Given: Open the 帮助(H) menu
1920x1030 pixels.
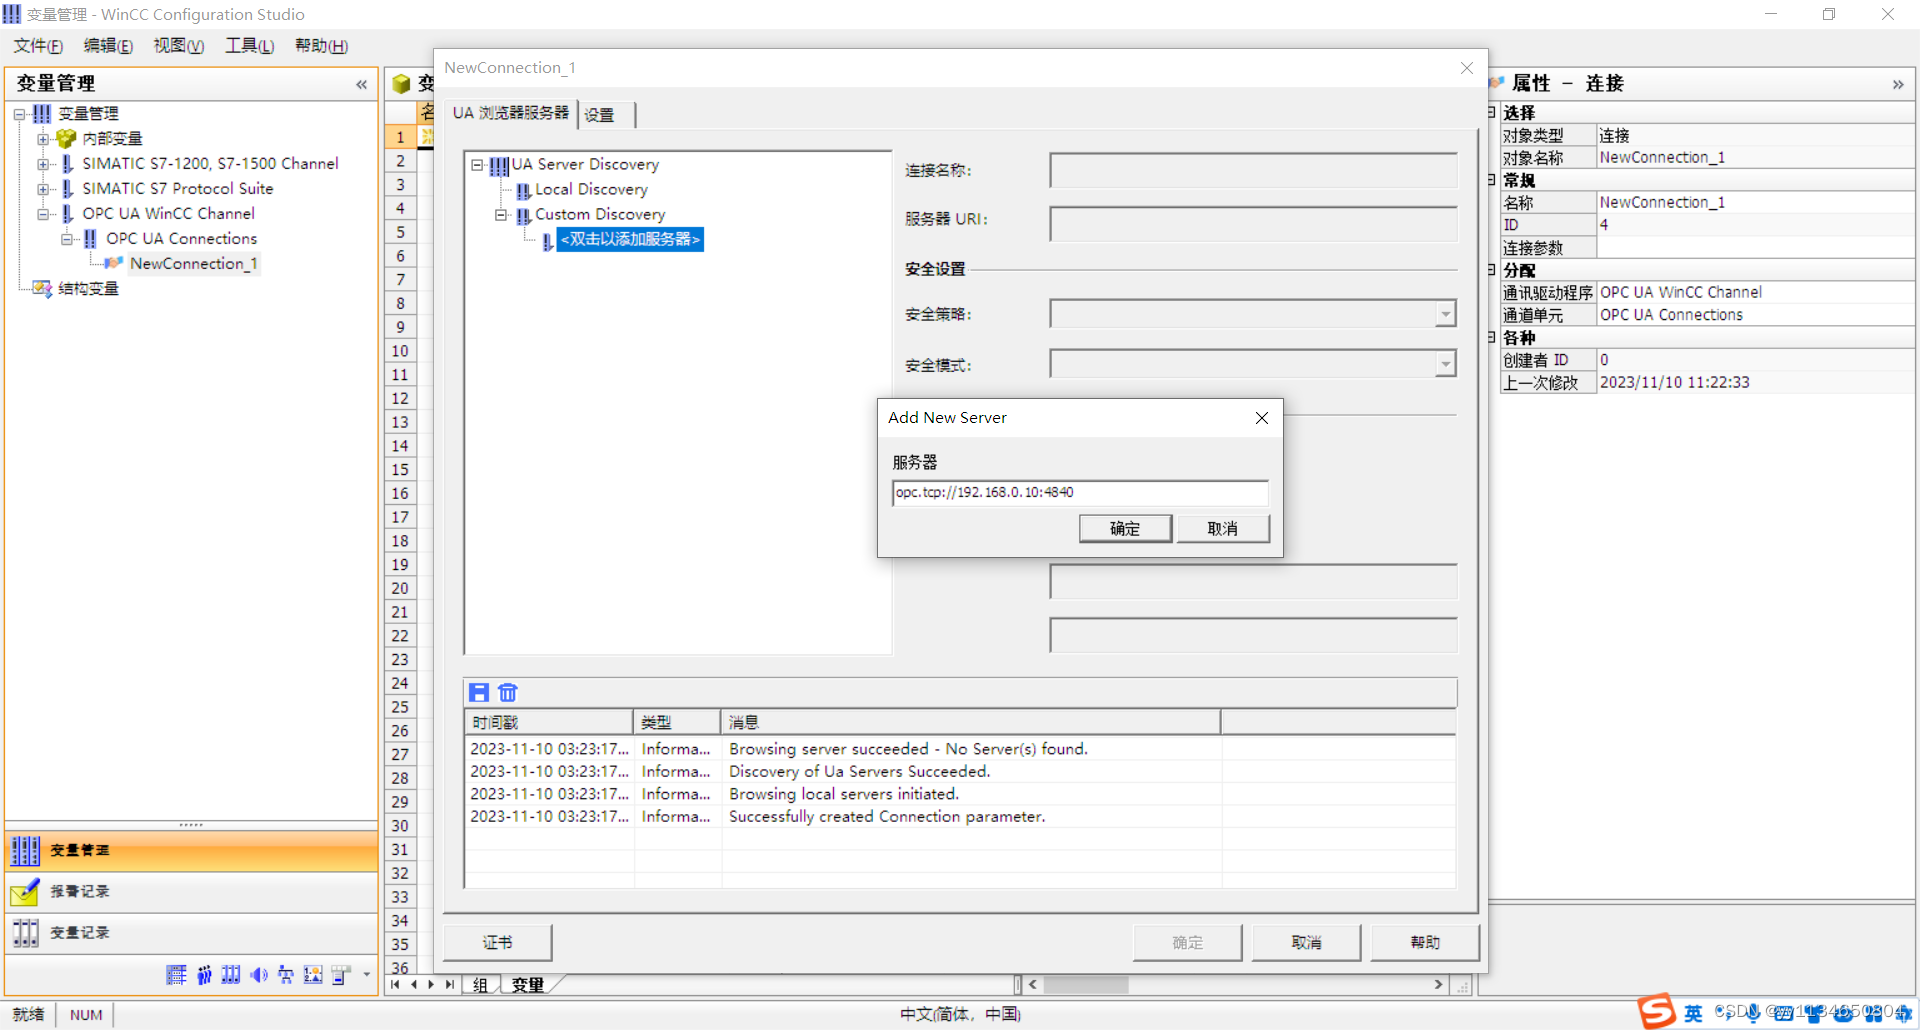Looking at the screenshot, I should click(321, 46).
